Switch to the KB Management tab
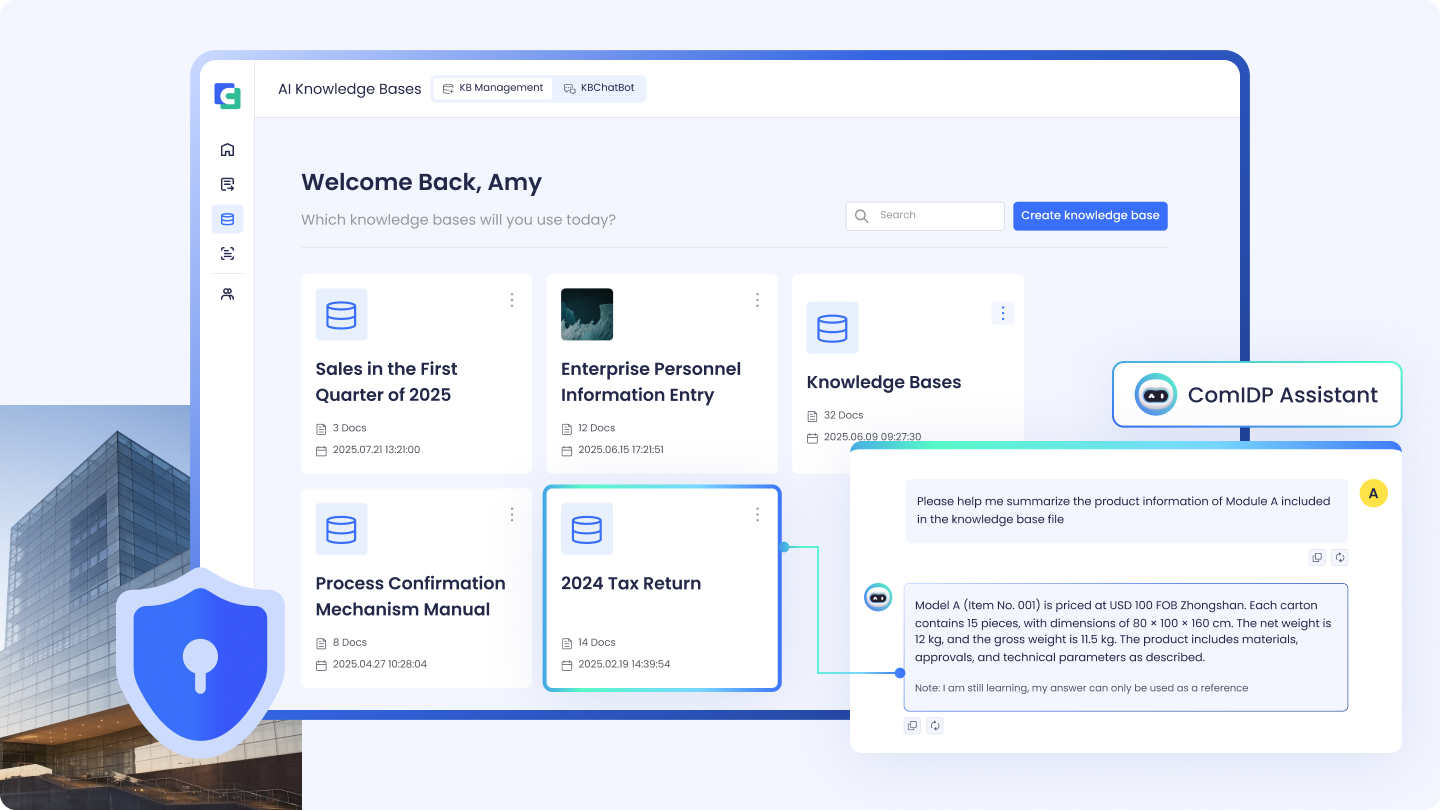 point(492,88)
